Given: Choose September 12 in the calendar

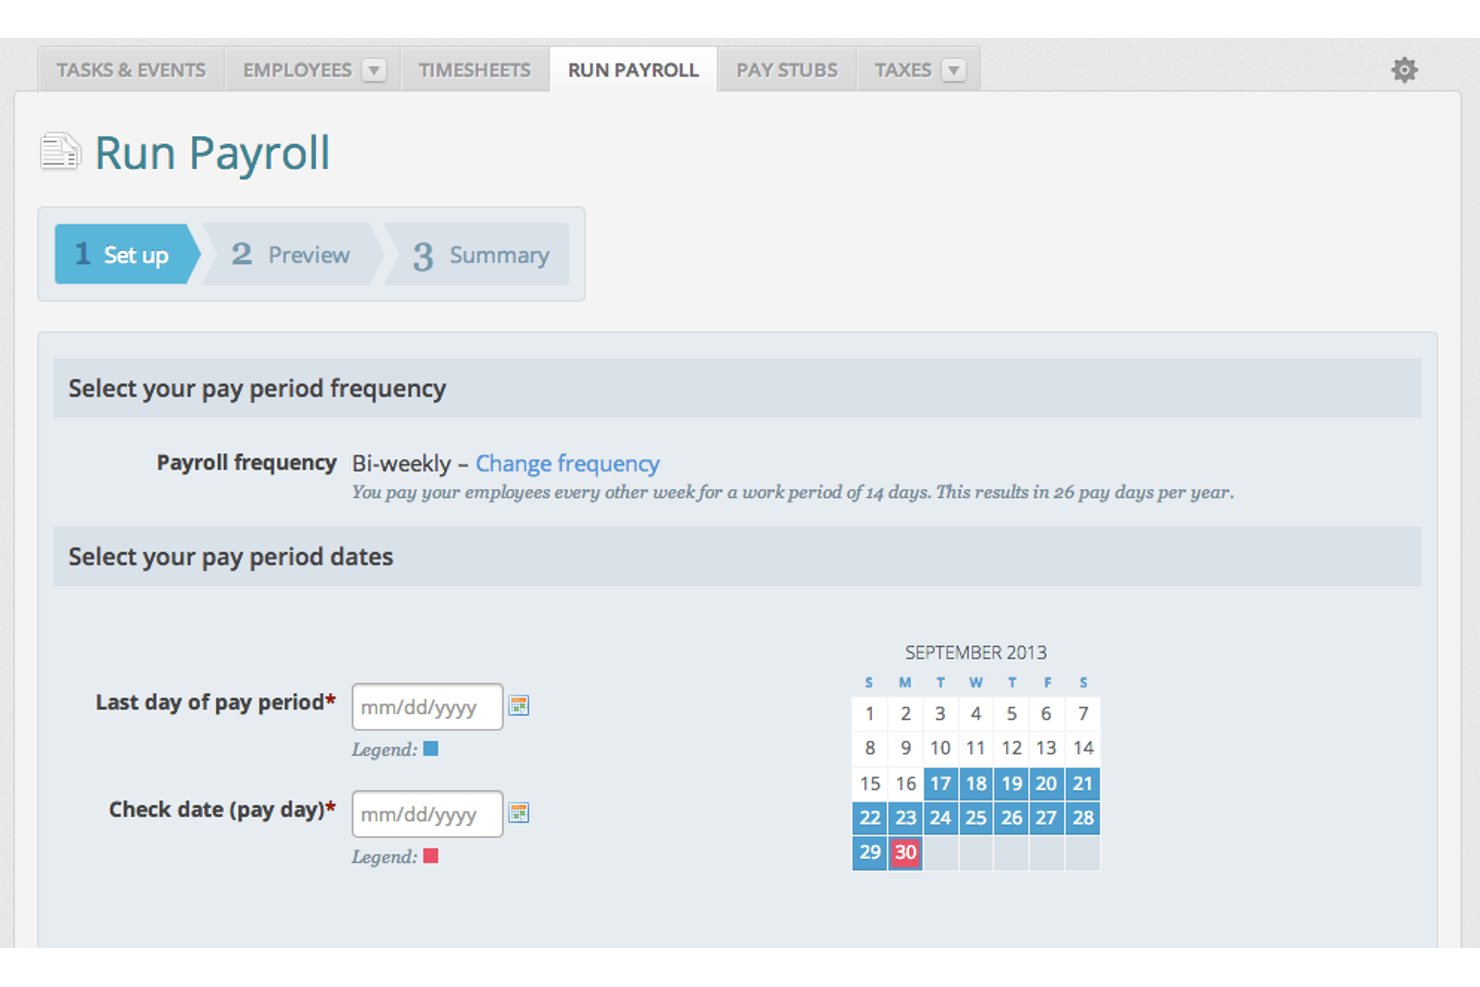Looking at the screenshot, I should coord(1012,748).
